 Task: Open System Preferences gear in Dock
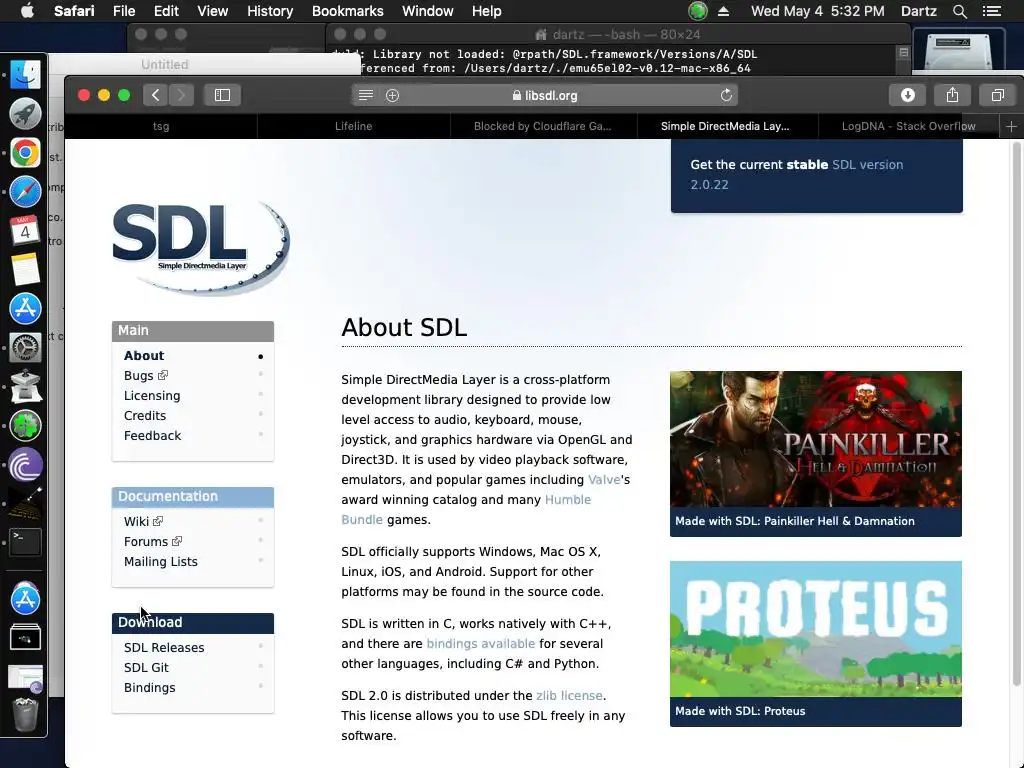coord(25,347)
